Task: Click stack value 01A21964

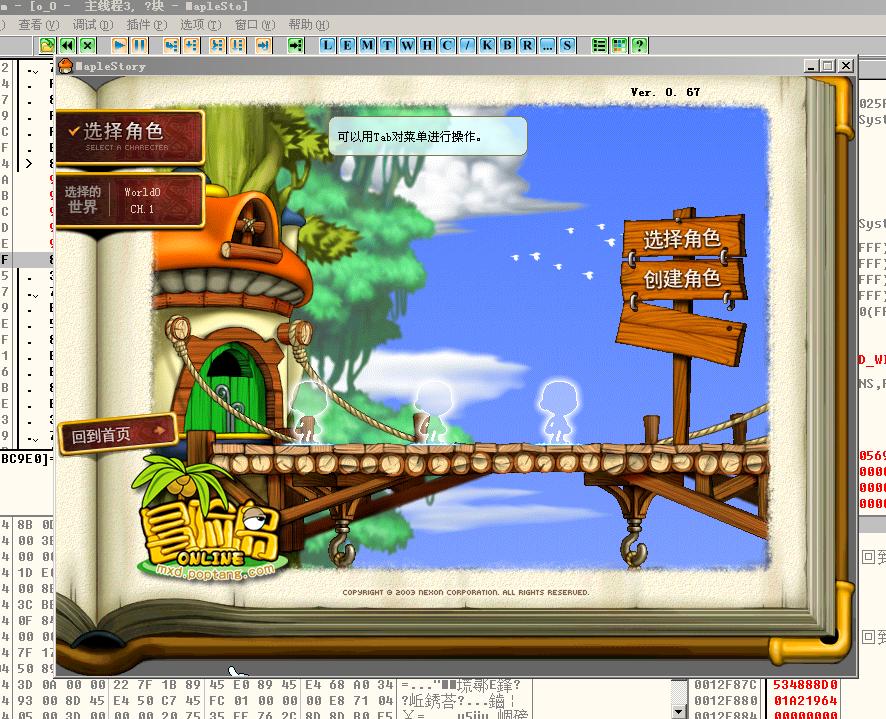Action: click(805, 701)
